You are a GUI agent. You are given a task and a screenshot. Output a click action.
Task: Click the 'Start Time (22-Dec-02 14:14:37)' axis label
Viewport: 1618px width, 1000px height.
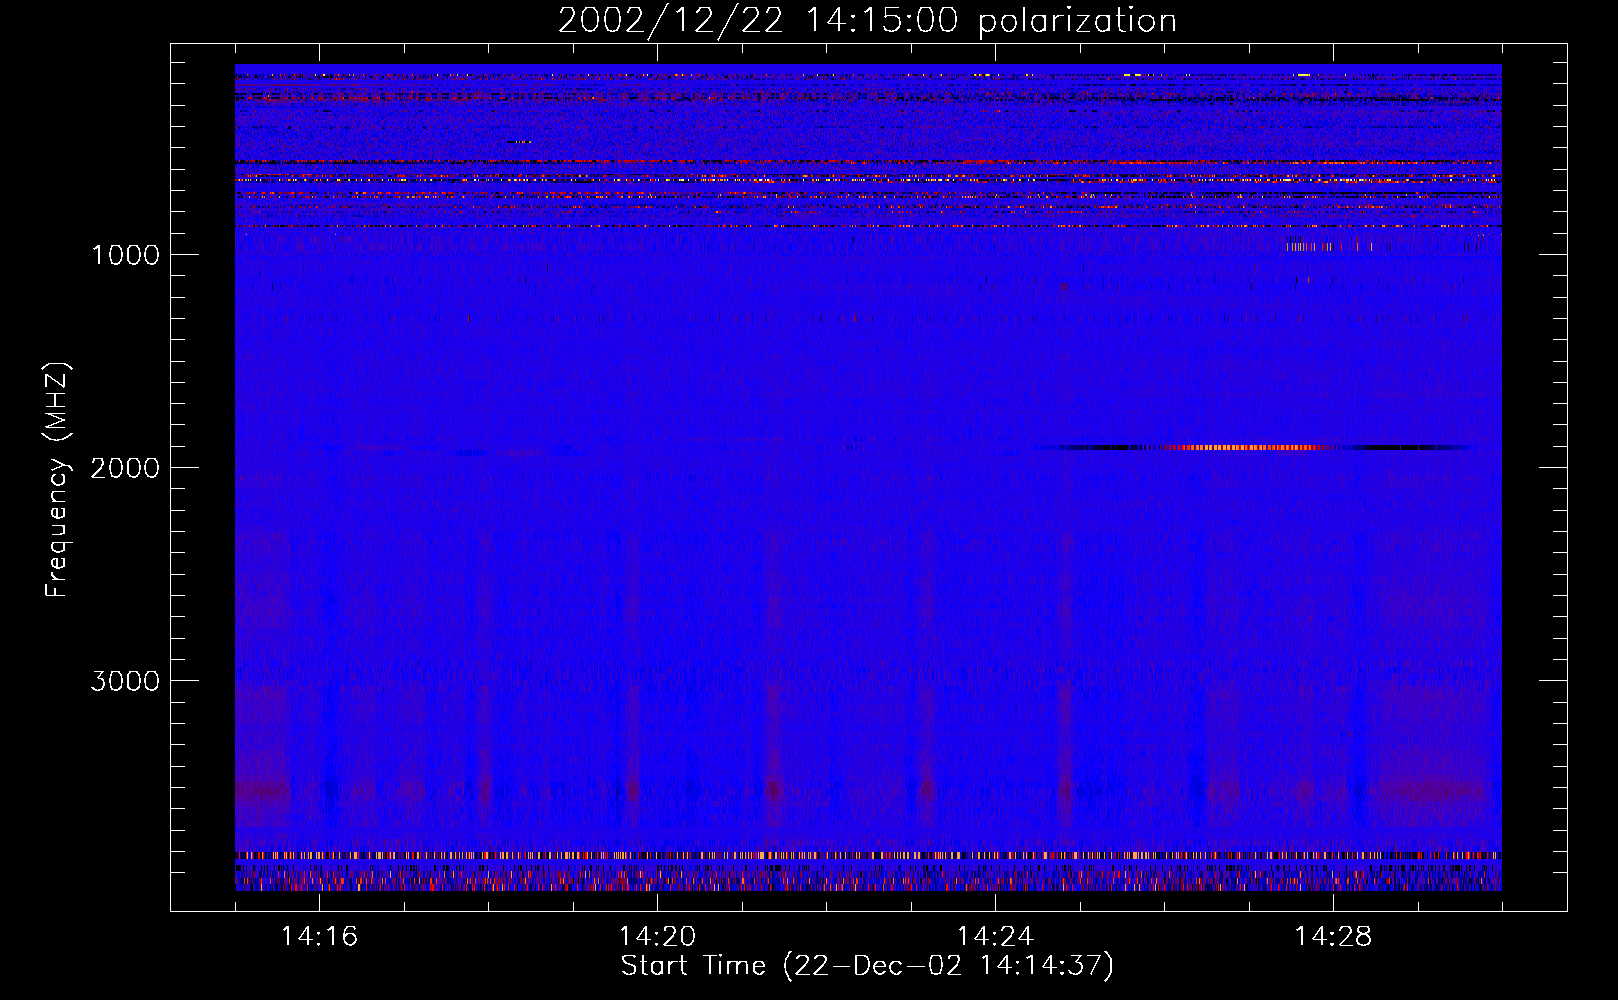point(867,966)
